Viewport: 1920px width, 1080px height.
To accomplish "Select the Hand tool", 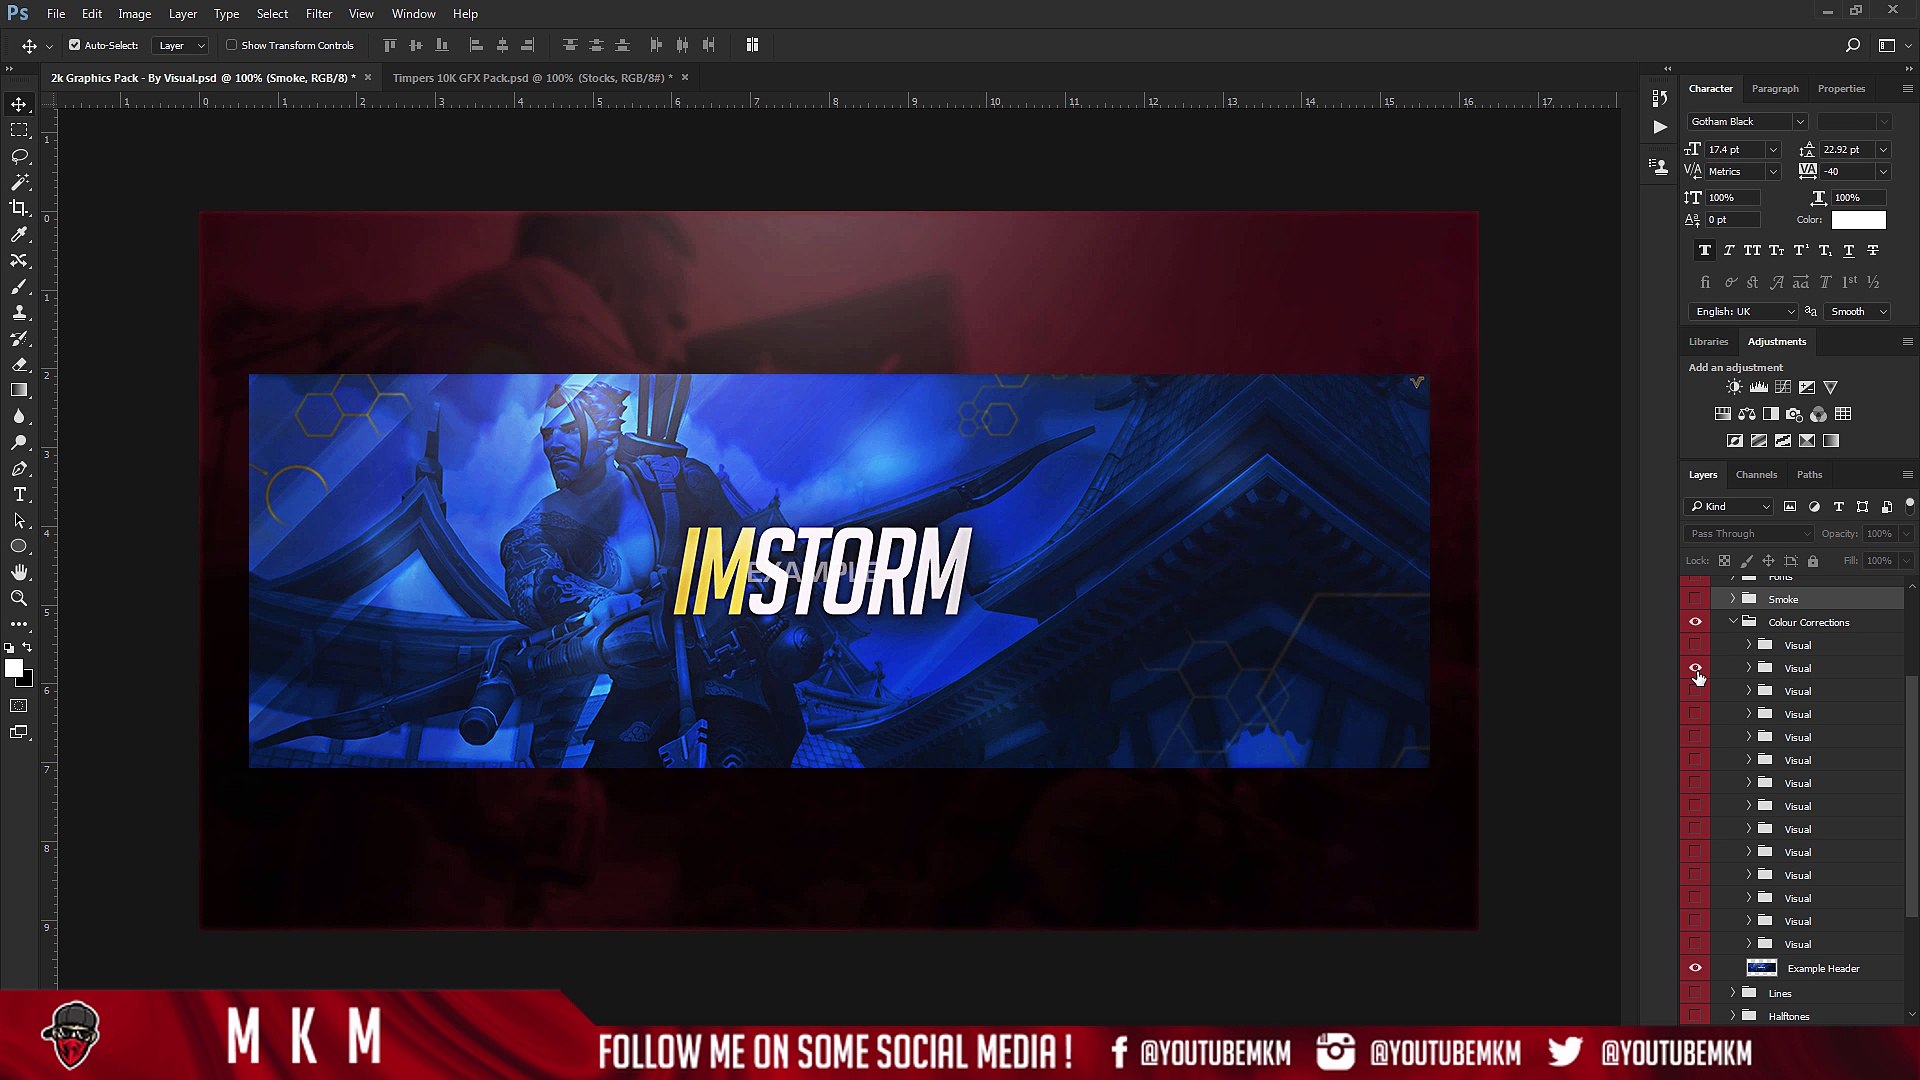I will coord(19,572).
